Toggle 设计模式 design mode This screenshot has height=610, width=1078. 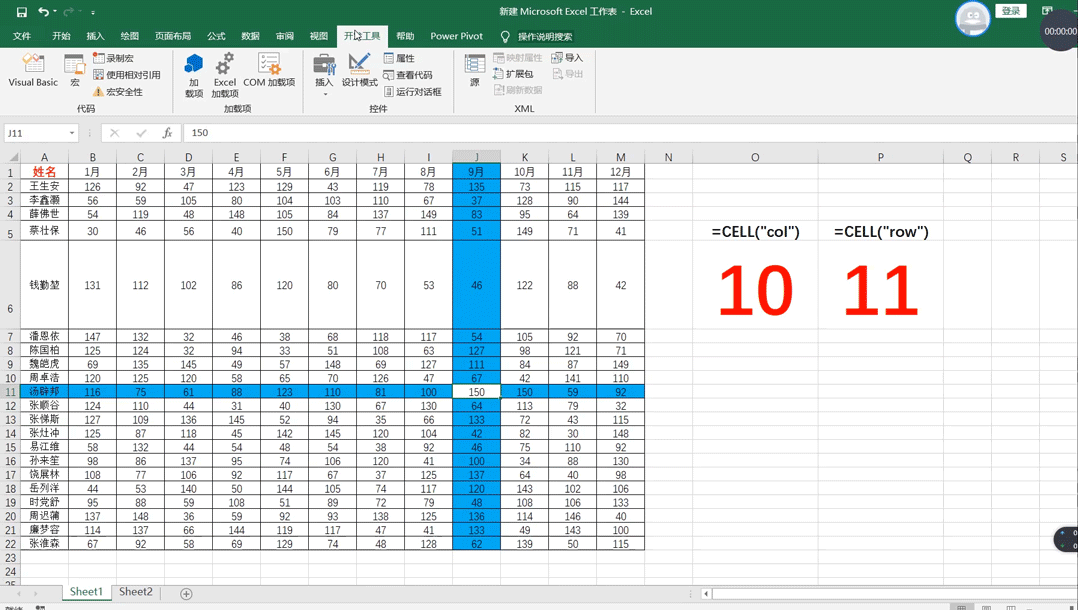(x=360, y=71)
